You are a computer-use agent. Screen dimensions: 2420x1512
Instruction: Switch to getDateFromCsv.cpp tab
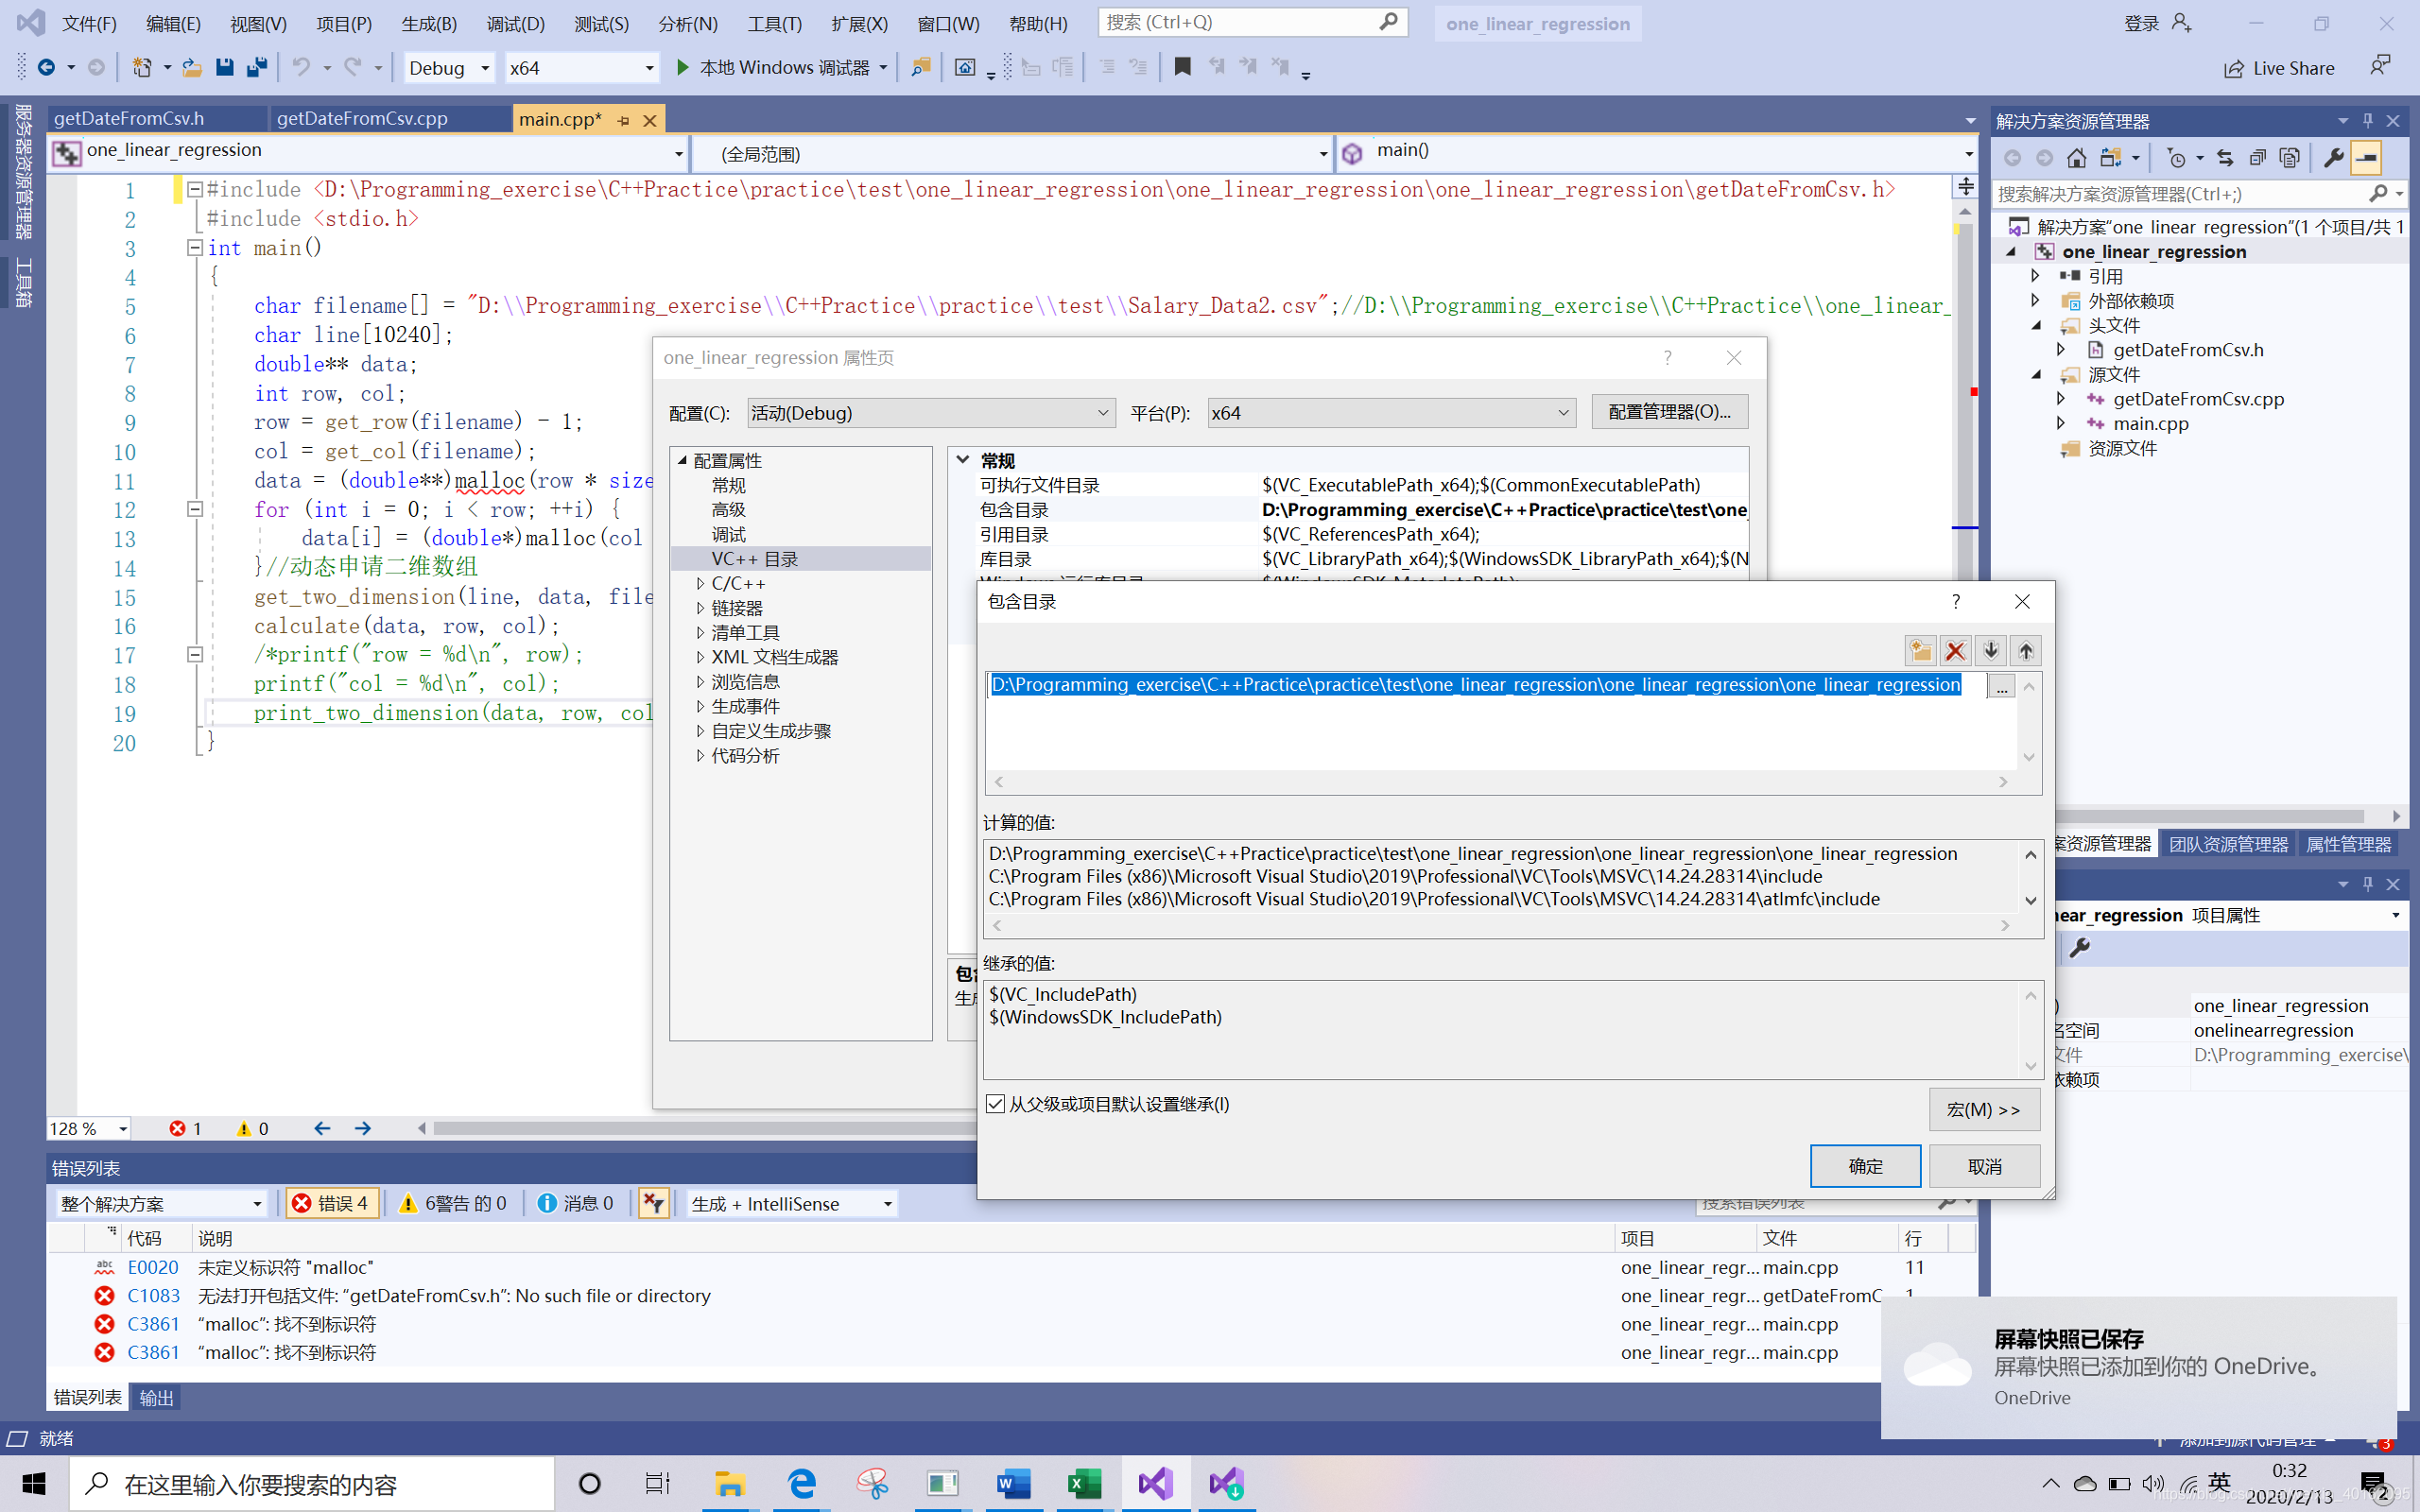362,118
